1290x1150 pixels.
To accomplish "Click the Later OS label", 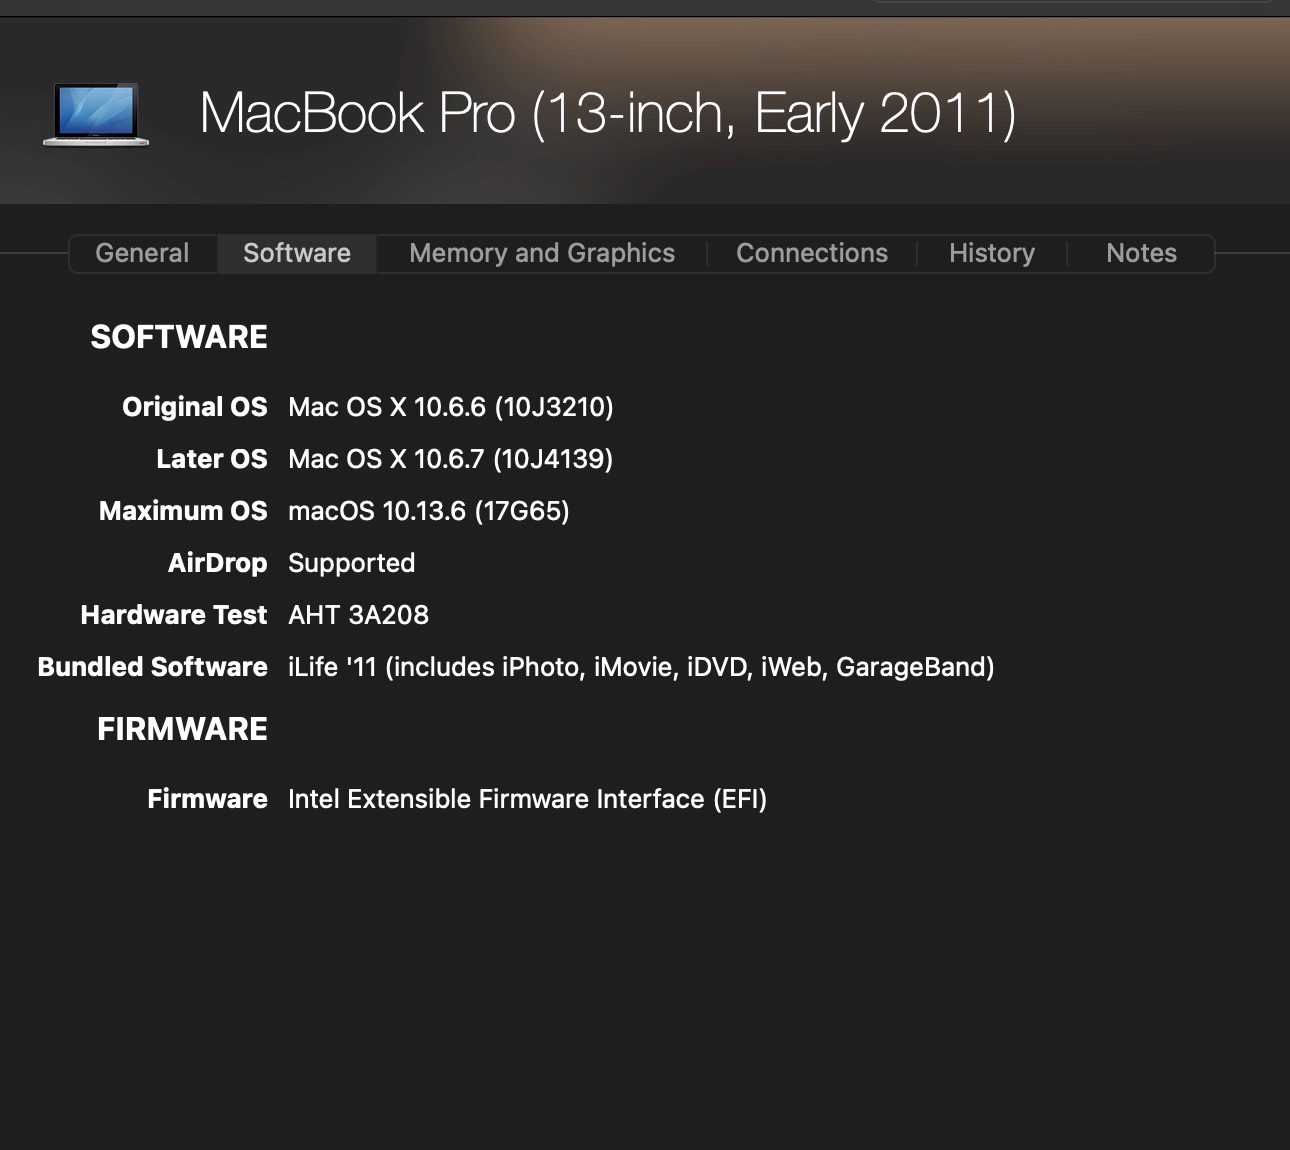I will [x=212, y=459].
